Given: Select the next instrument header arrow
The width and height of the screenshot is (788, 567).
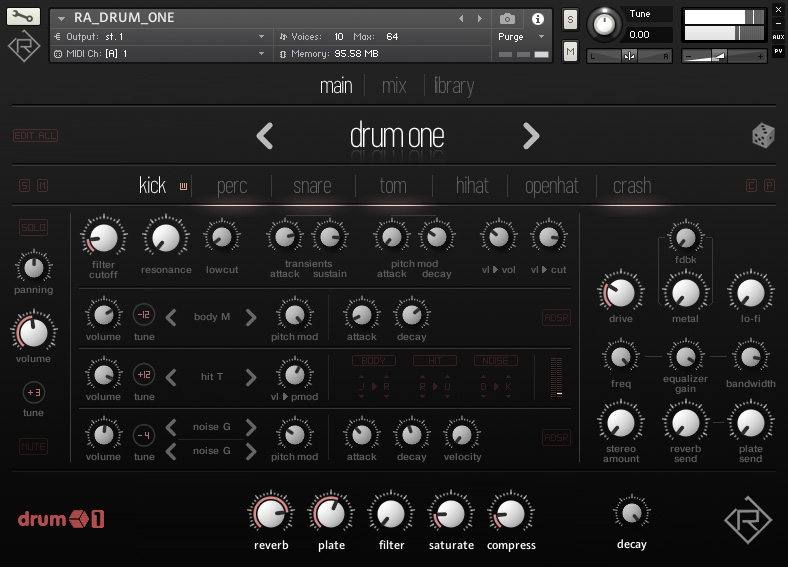Looking at the screenshot, I should [x=479, y=19].
